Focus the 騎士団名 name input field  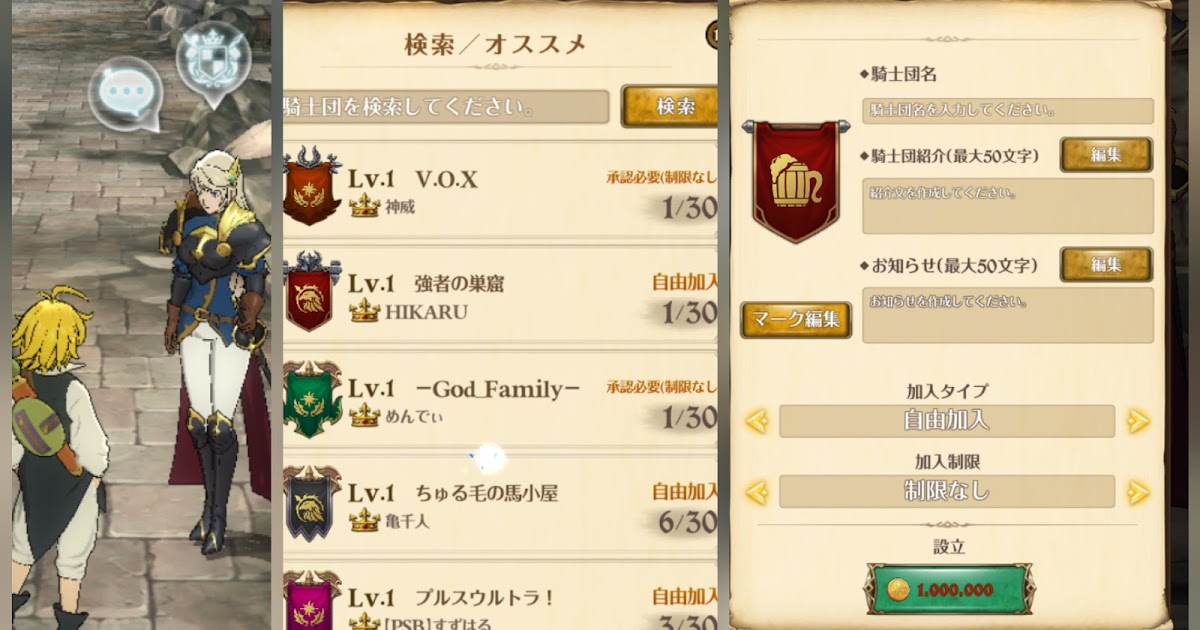pos(1008,110)
